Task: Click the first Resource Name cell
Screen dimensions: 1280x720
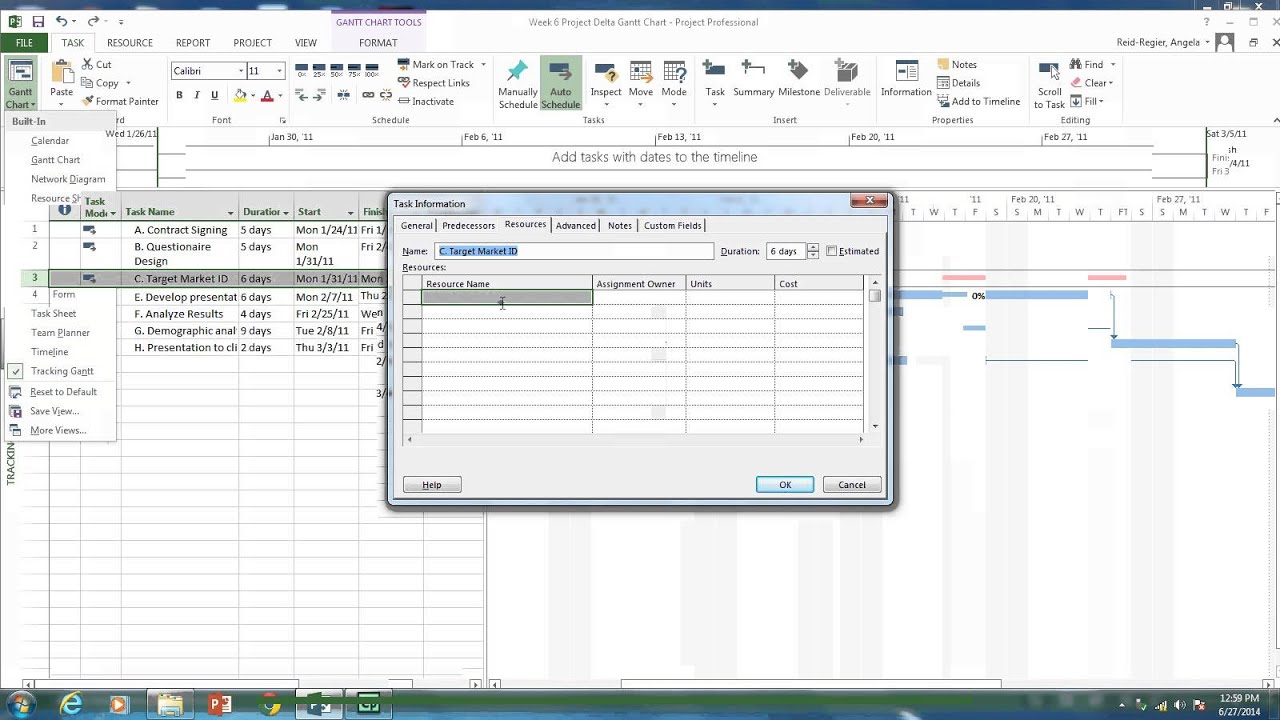Action: (x=507, y=297)
